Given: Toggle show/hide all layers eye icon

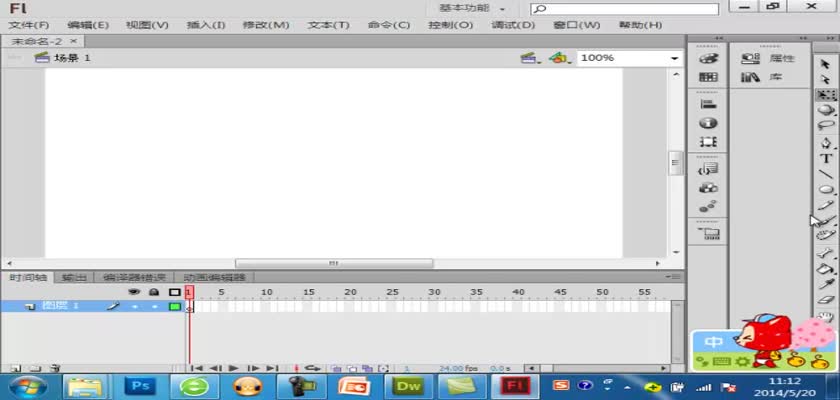Looking at the screenshot, I should [133, 292].
